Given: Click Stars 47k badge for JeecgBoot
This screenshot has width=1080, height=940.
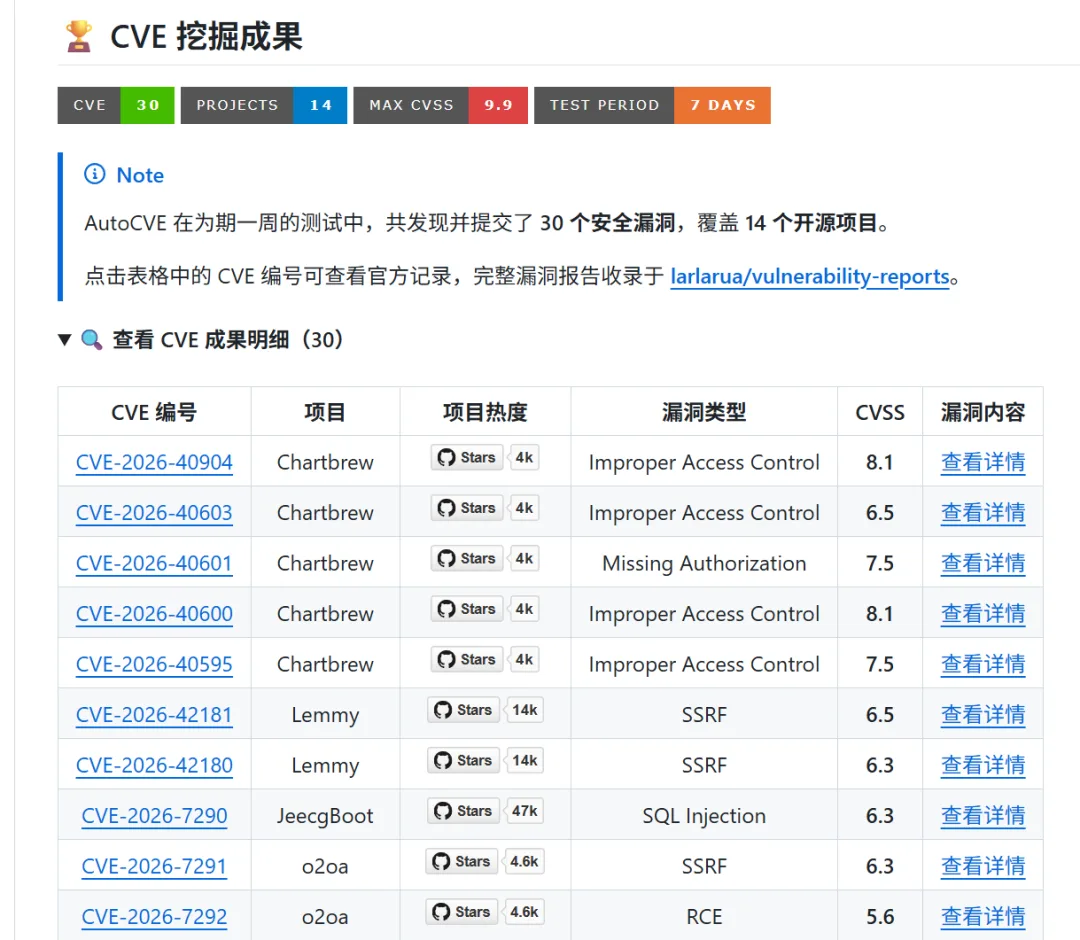Looking at the screenshot, I should point(485,811).
